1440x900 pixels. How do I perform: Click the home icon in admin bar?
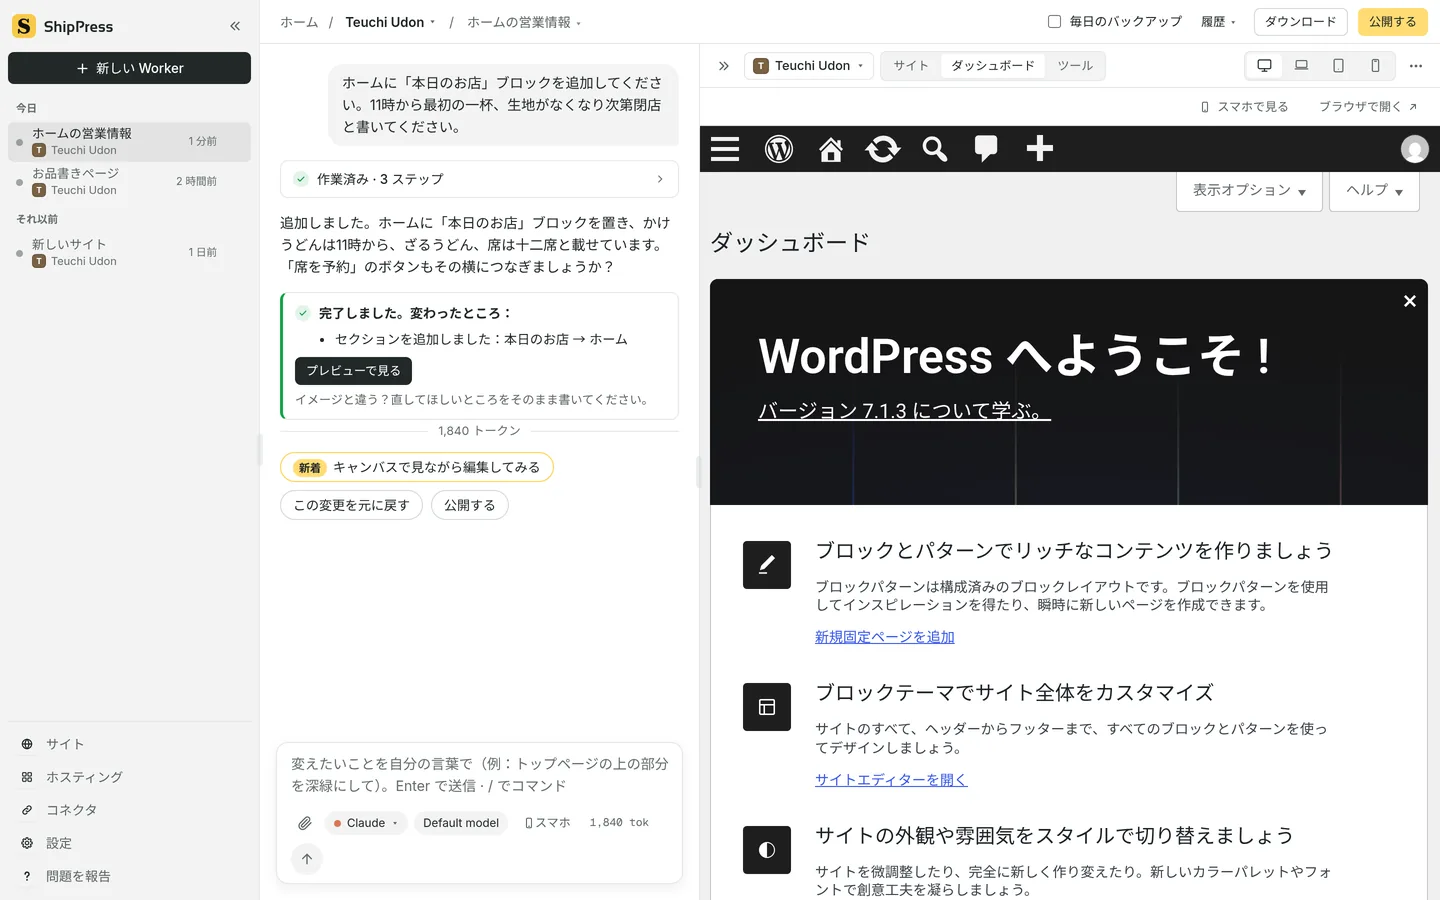click(831, 149)
